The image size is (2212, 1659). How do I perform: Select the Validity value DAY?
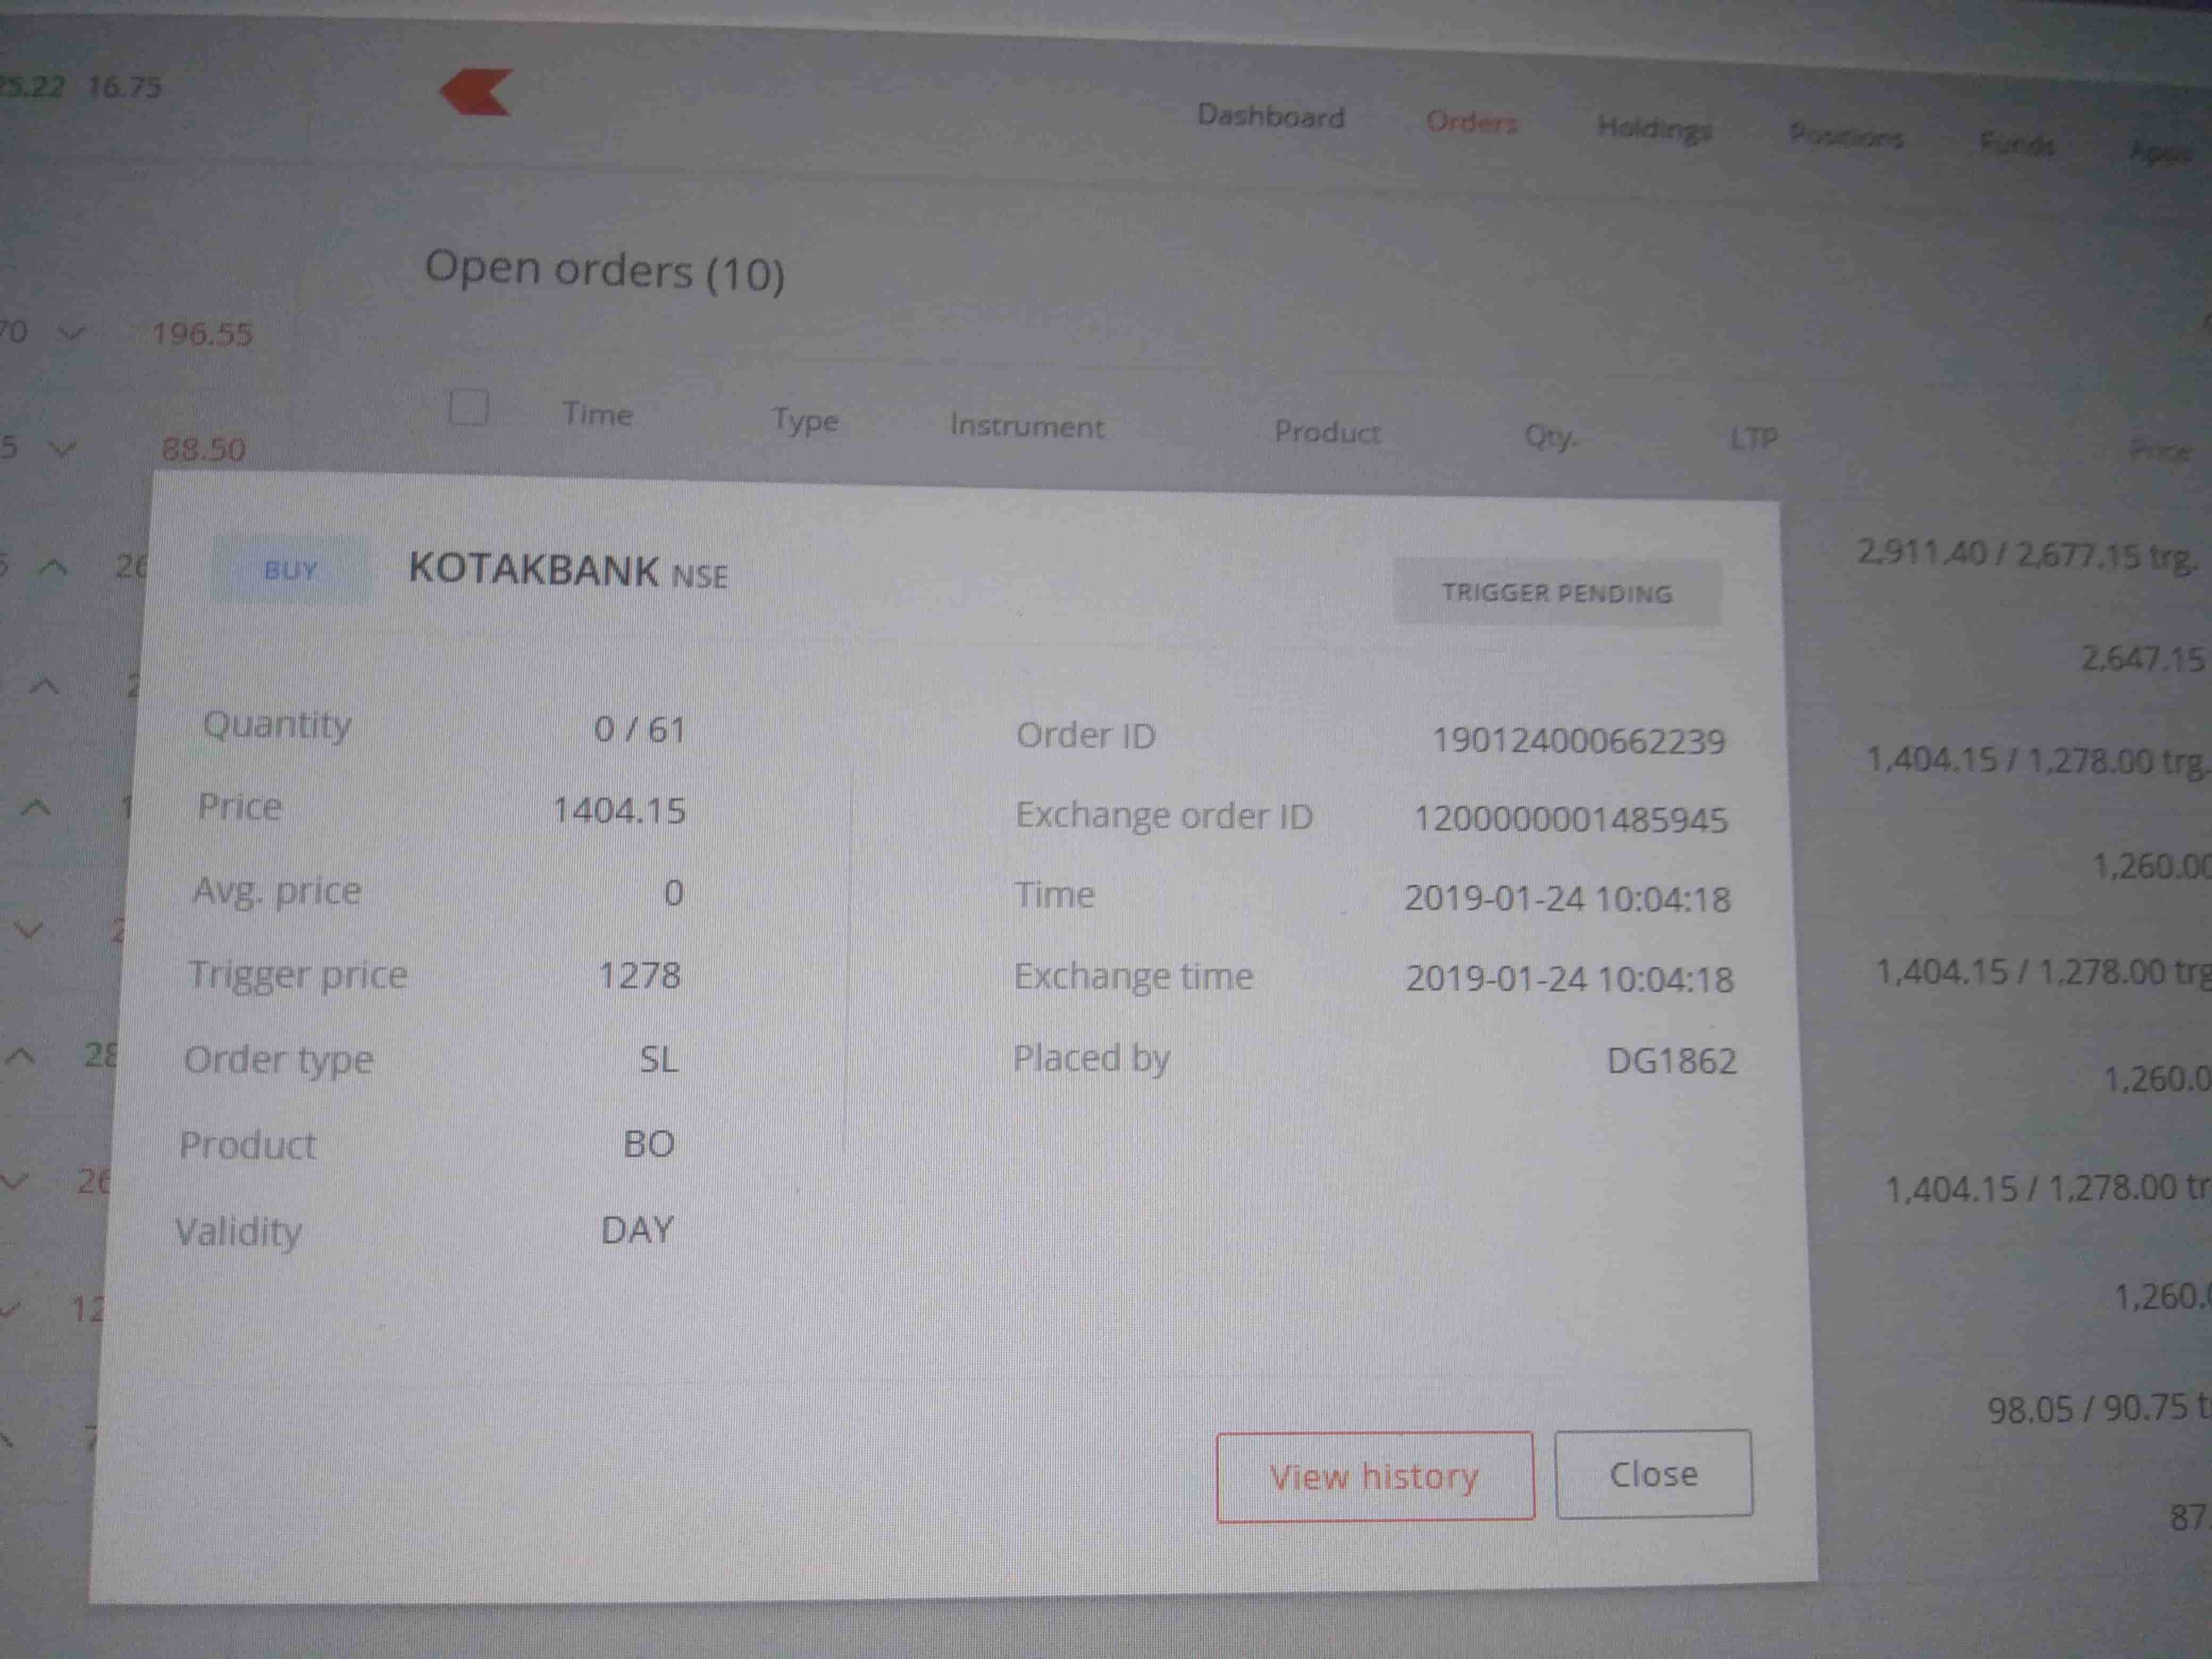[x=638, y=1230]
